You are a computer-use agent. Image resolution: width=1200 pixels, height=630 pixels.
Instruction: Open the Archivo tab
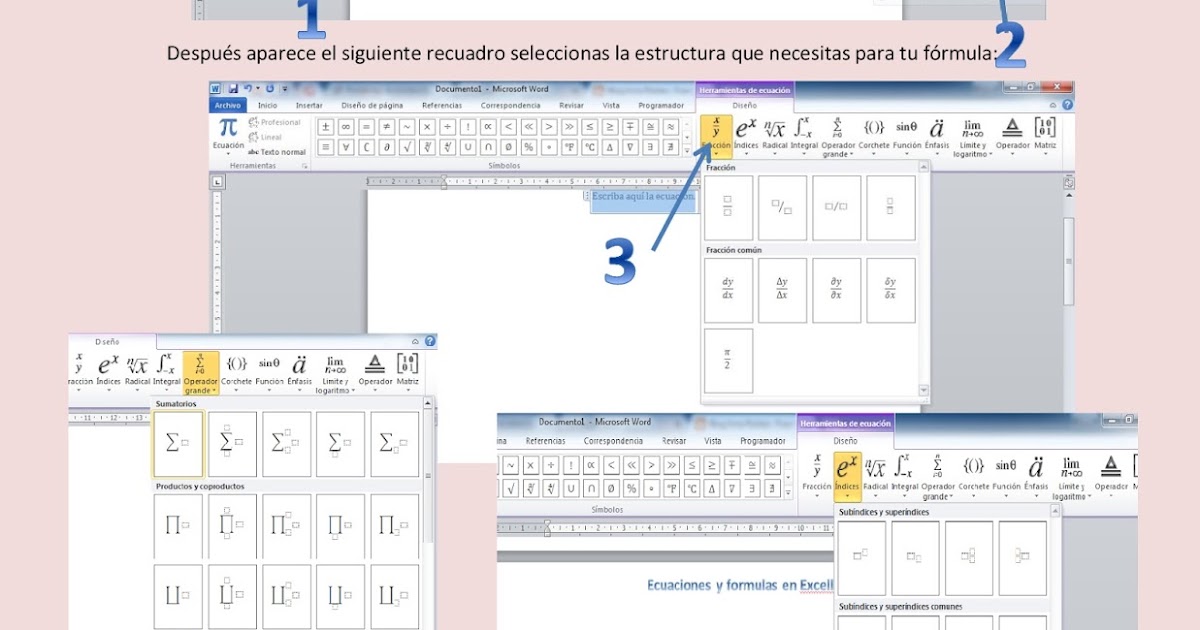[x=228, y=104]
